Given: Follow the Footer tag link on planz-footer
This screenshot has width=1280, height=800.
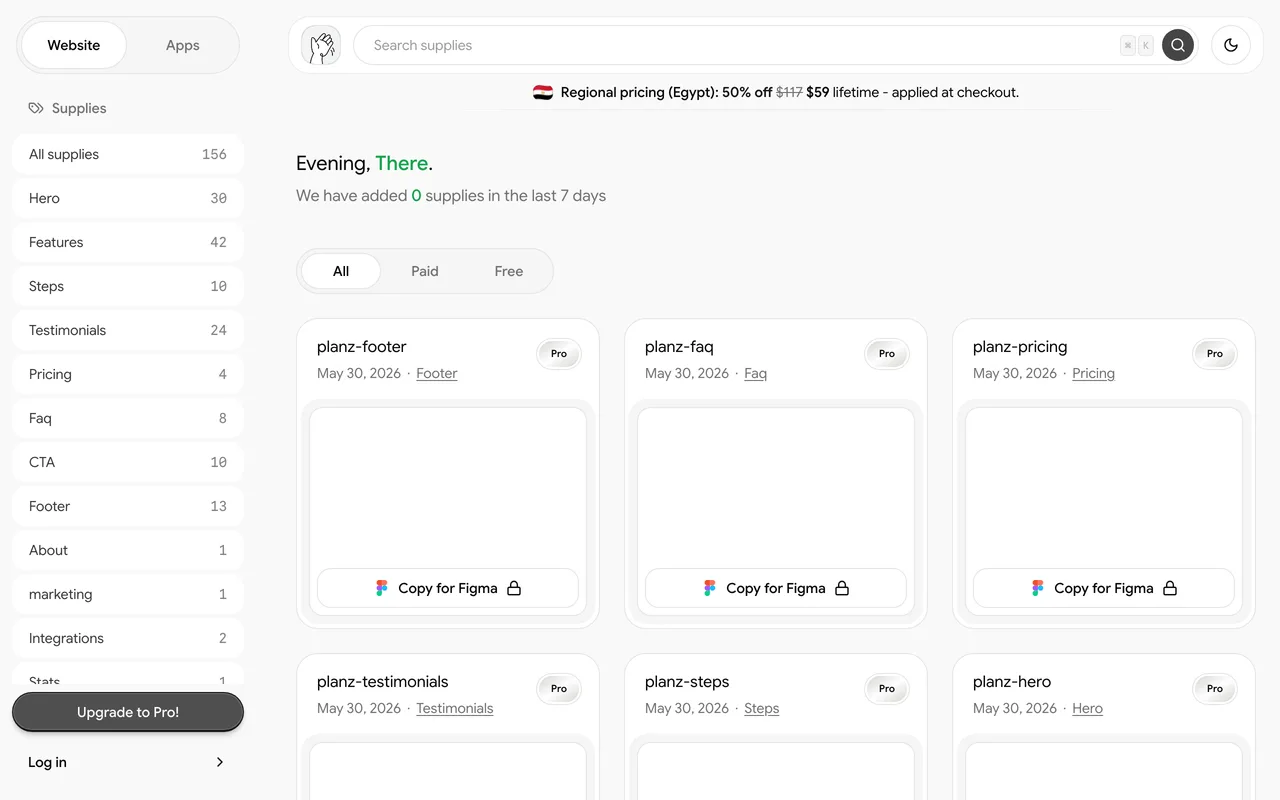Looking at the screenshot, I should coord(437,373).
